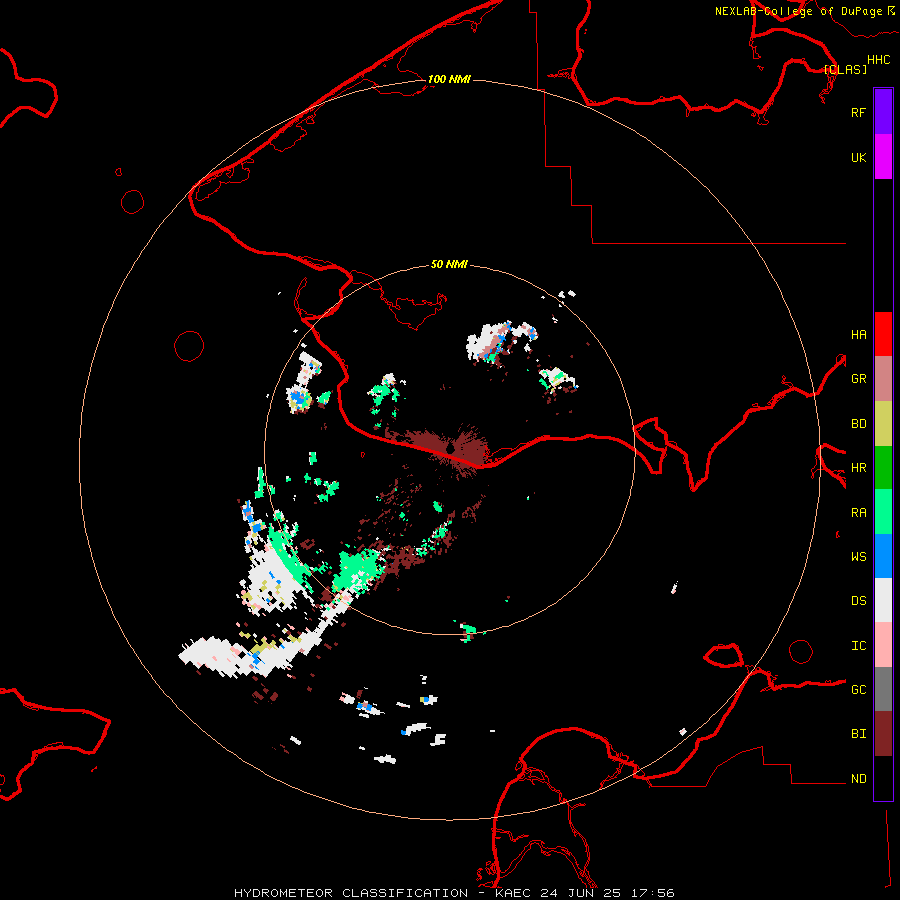This screenshot has height=900, width=900.
Task: Click the BD yellow legend swatch
Action: (x=883, y=424)
